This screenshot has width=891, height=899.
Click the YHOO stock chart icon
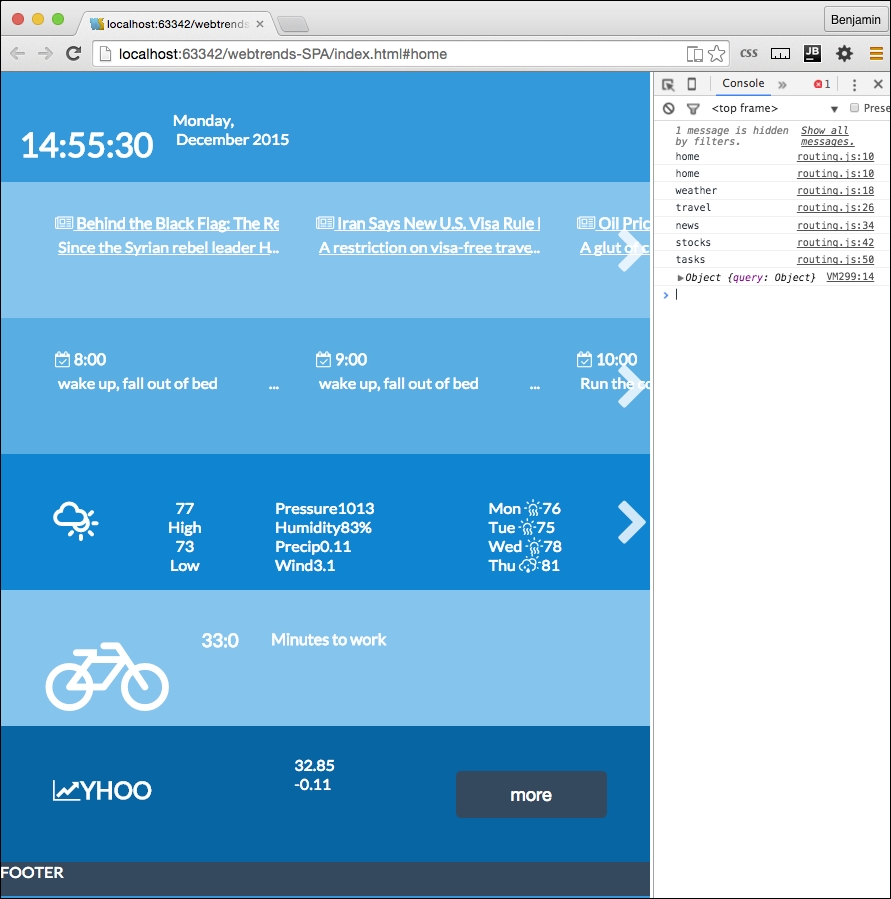pyautogui.click(x=65, y=791)
